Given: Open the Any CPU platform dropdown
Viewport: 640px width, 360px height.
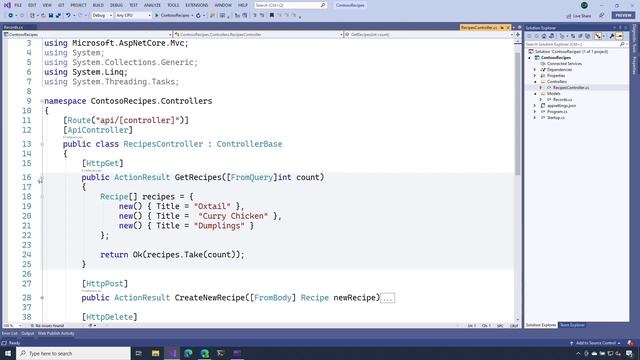Looking at the screenshot, I should pos(133,16).
